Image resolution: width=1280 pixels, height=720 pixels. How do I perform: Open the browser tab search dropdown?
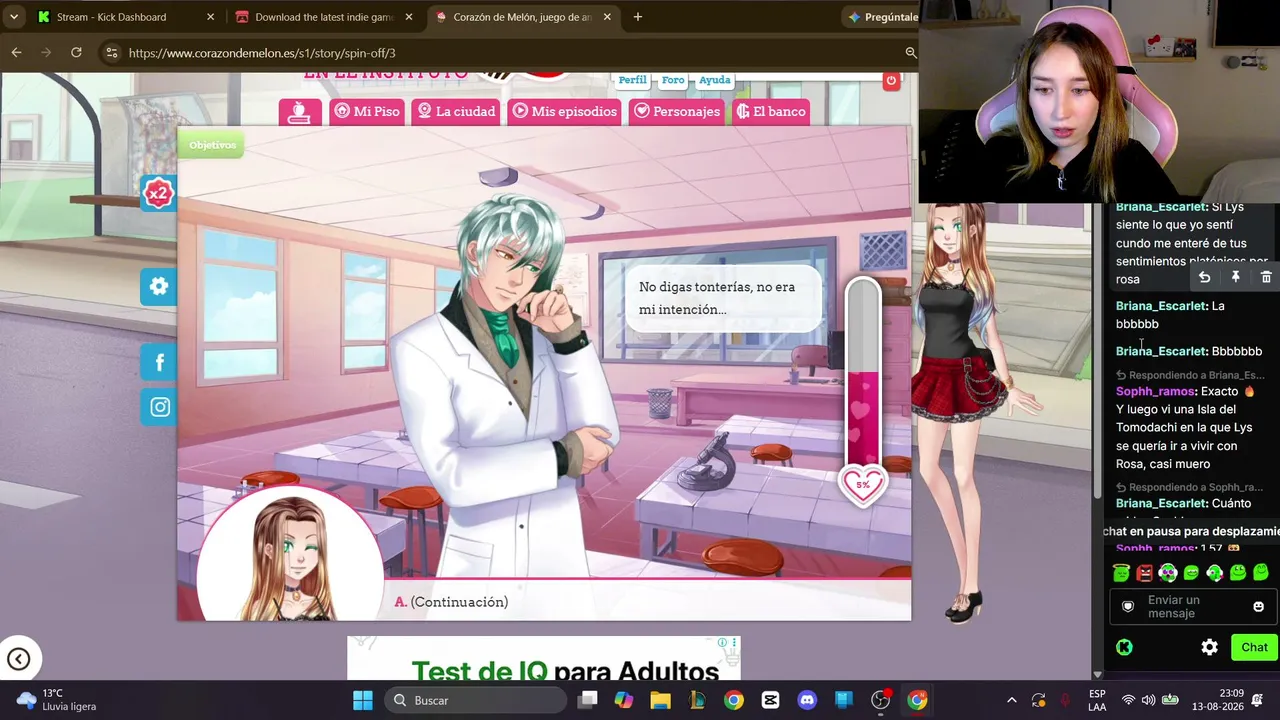tap(14, 17)
